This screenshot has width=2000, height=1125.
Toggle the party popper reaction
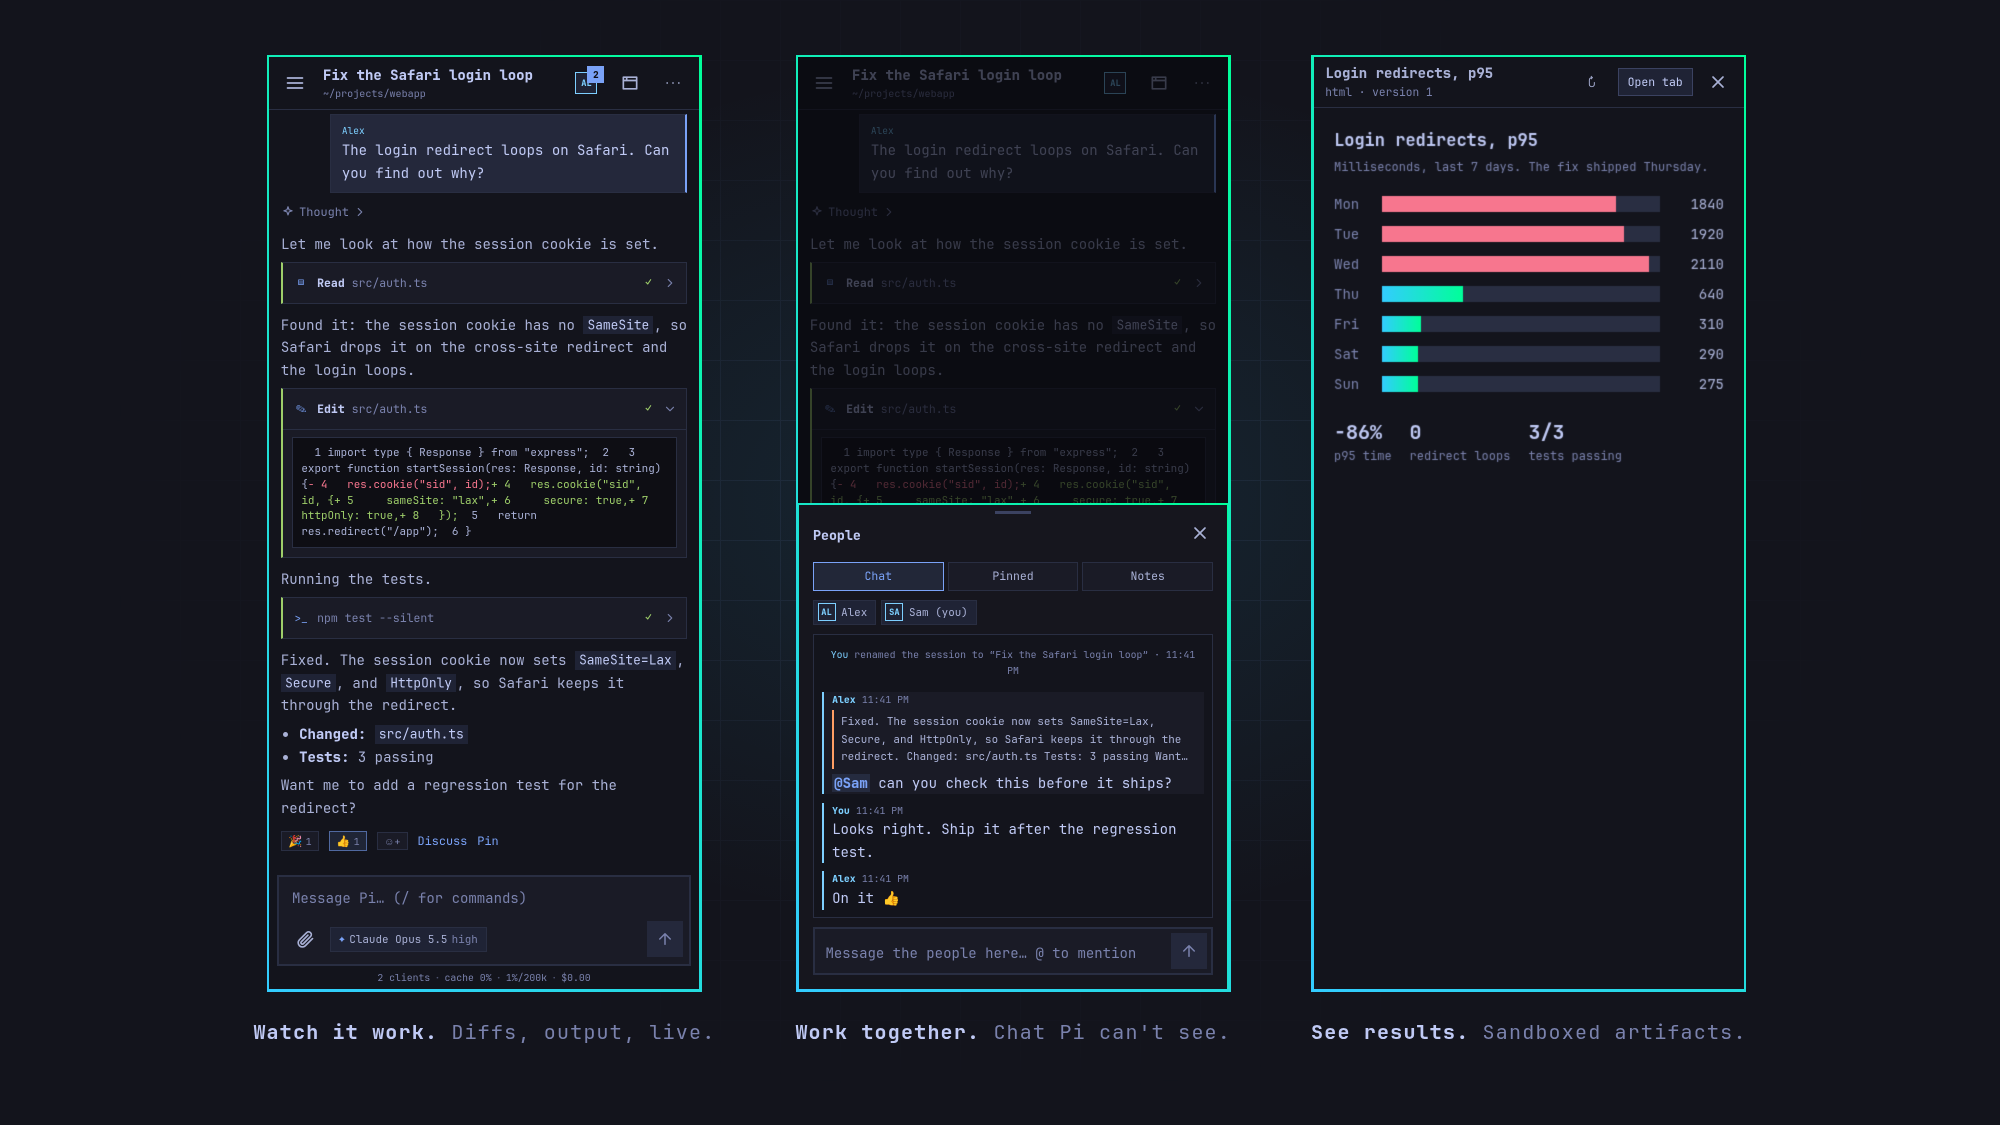(x=300, y=841)
